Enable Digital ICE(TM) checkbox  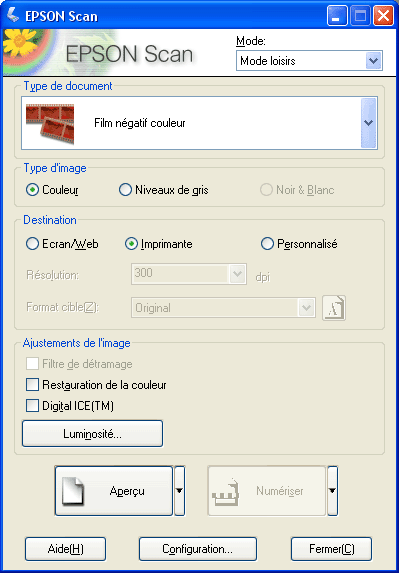point(70,406)
